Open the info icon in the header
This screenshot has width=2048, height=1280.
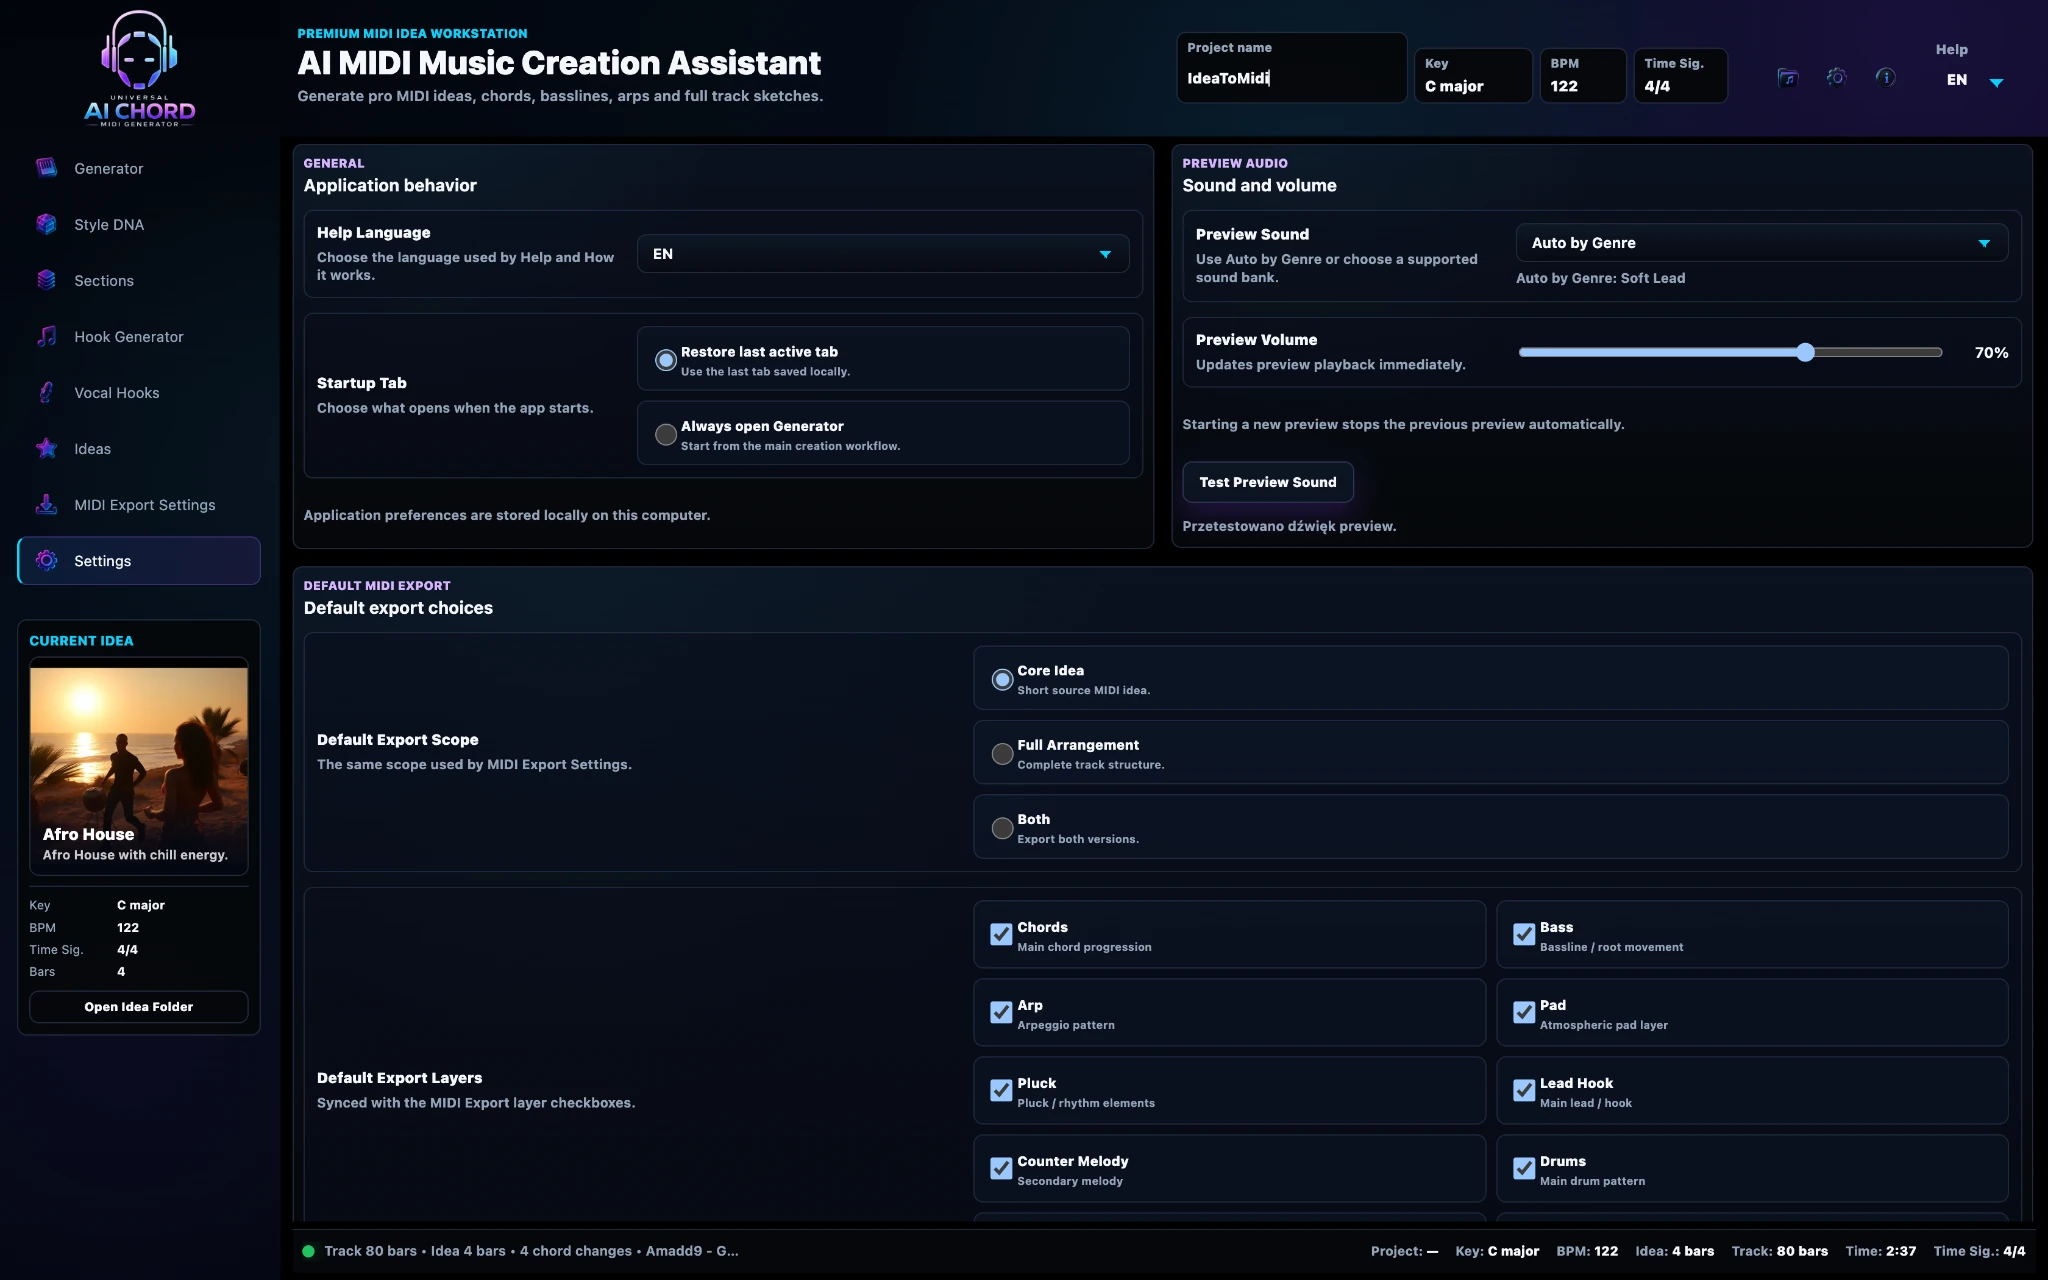click(1885, 77)
